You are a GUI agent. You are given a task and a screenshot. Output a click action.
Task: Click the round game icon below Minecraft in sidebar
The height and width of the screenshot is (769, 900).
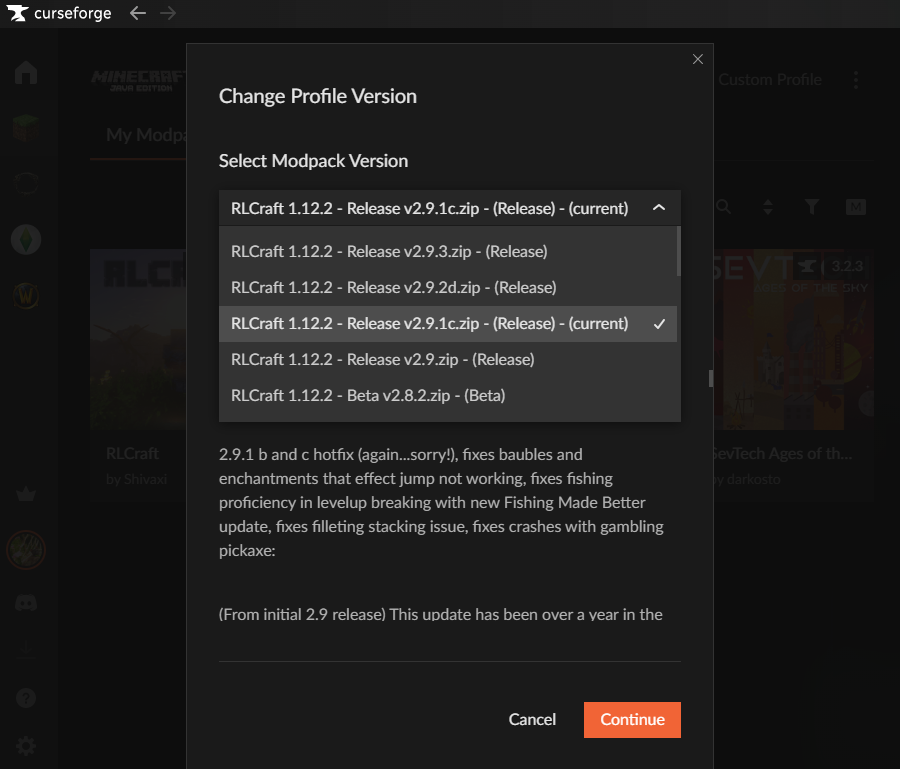(26, 184)
